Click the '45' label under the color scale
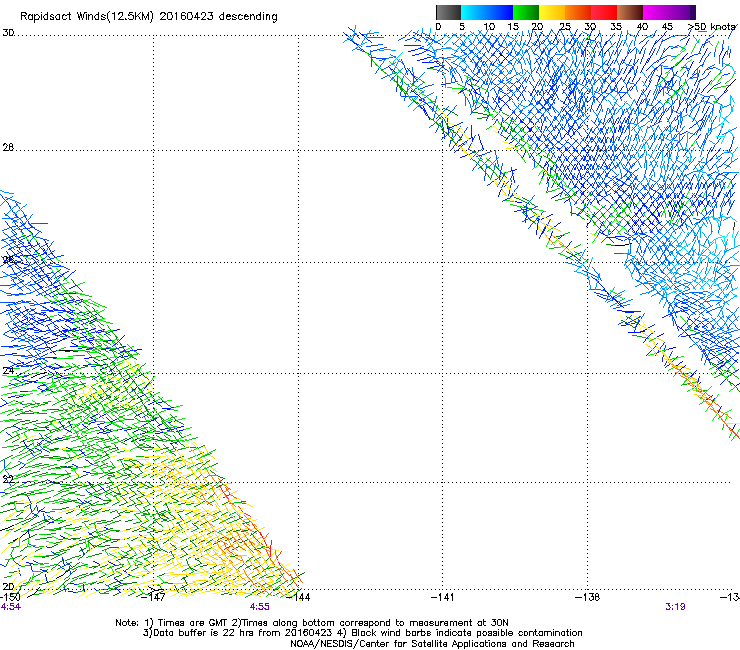740x650 pixels. pos(667,27)
